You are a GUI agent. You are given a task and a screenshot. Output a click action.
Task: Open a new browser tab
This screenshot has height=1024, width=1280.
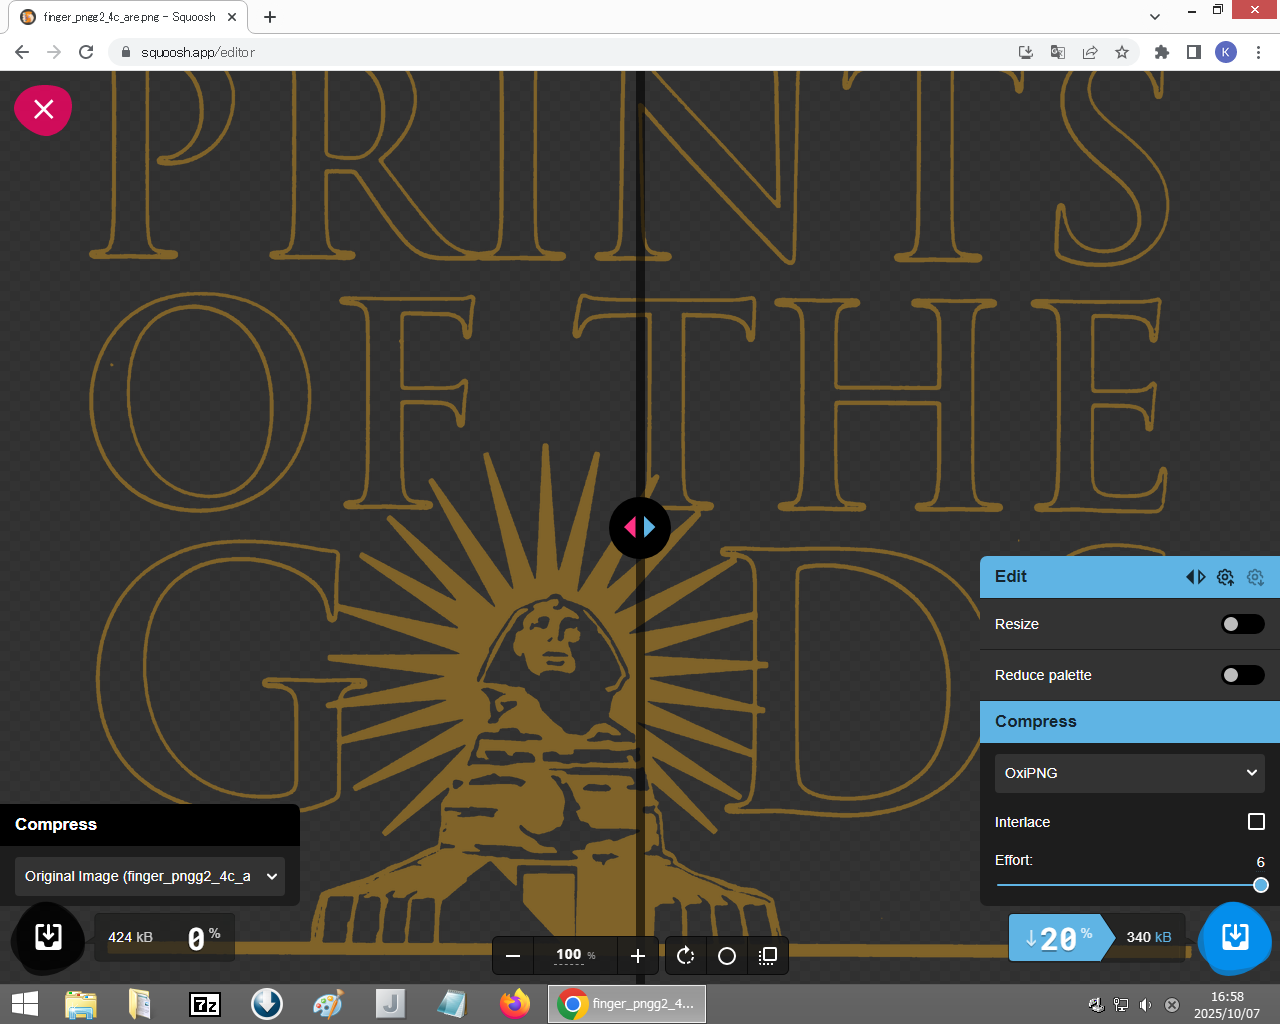(x=270, y=17)
